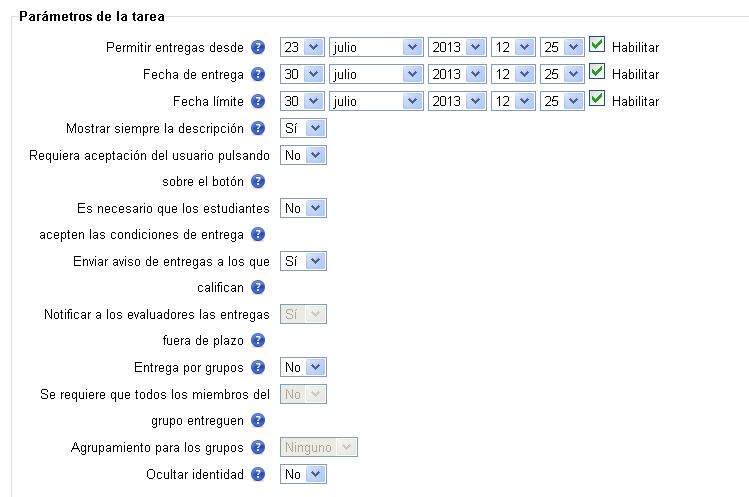Expand month dropdown for Fecha de entrega

click(x=375, y=74)
